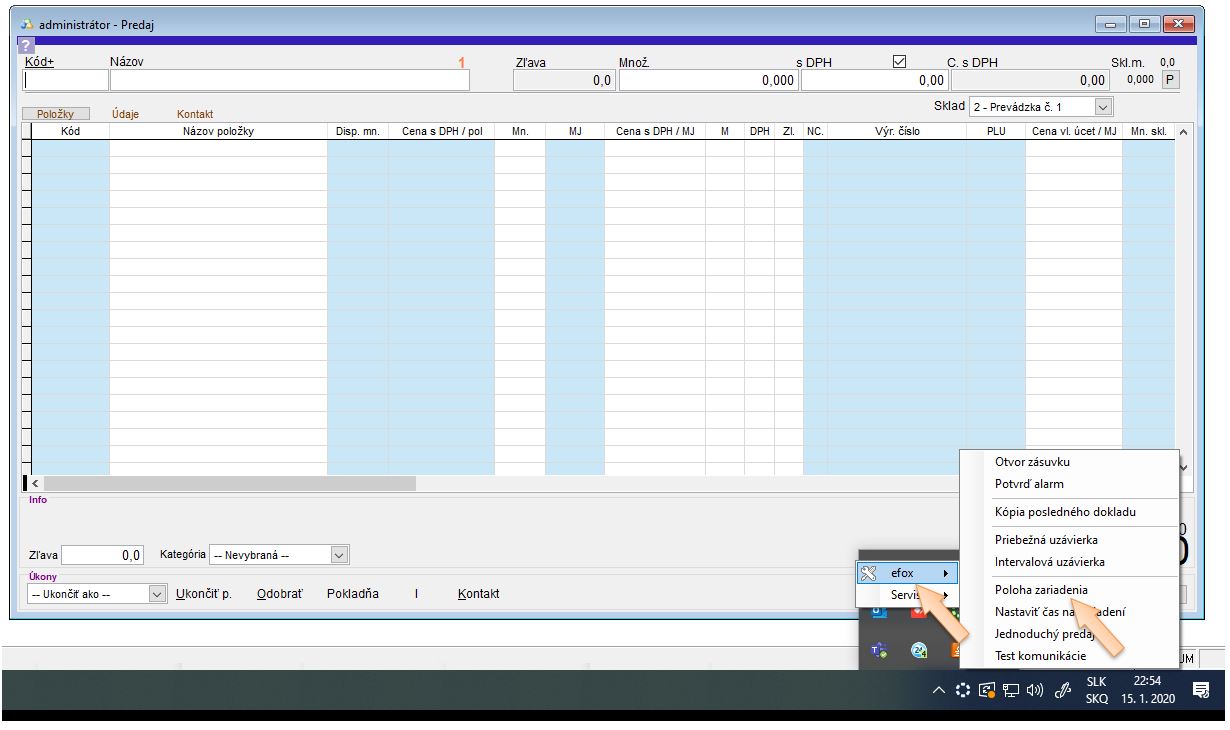This screenshot has width=1230, height=730.
Task: Click the purple help question mark icon
Action: 25,46
